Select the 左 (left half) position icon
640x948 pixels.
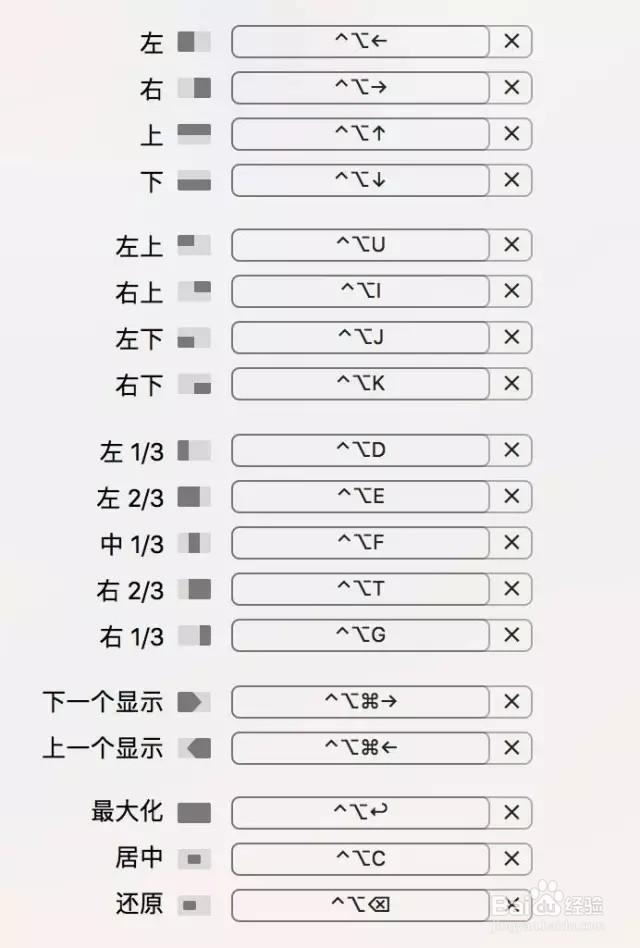196,42
